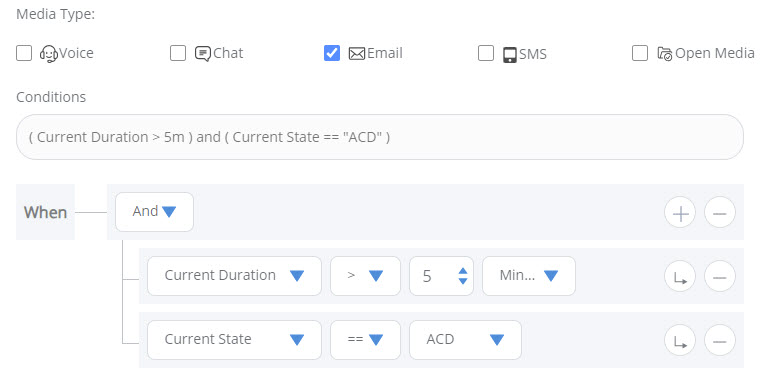
Task: Add nested condition under Current State row
Action: click(680, 340)
